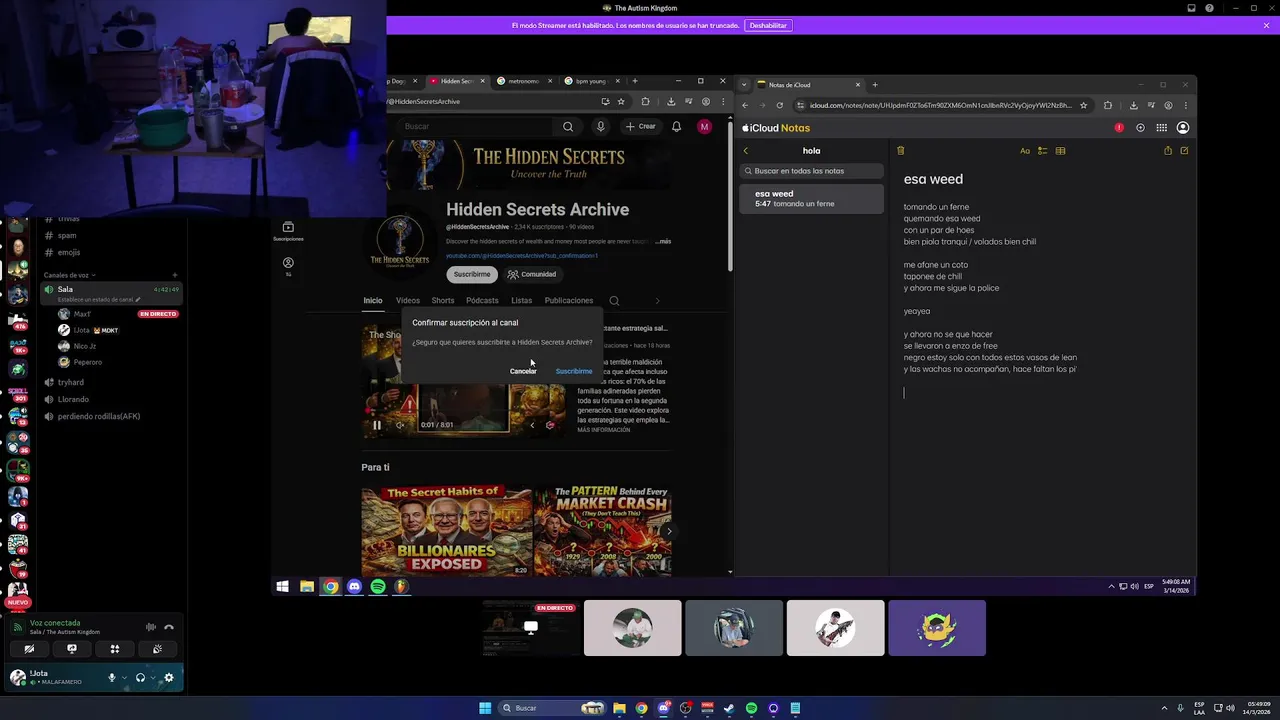The width and height of the screenshot is (1280, 720).
Task: Open the voice connection noise suppression icon
Action: pos(151,627)
